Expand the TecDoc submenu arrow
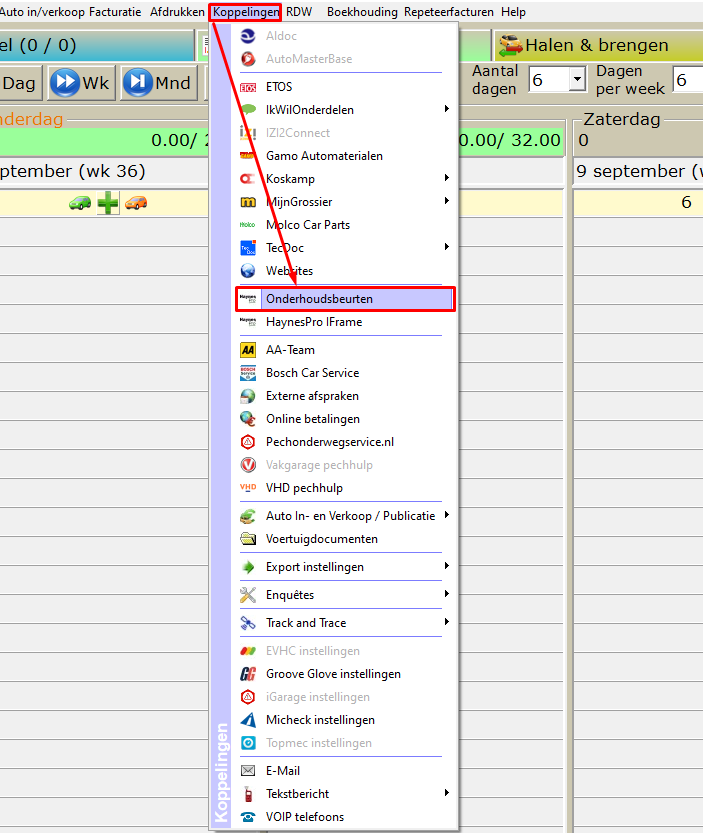Image resolution: width=703 pixels, height=833 pixels. pyautogui.click(x=446, y=247)
